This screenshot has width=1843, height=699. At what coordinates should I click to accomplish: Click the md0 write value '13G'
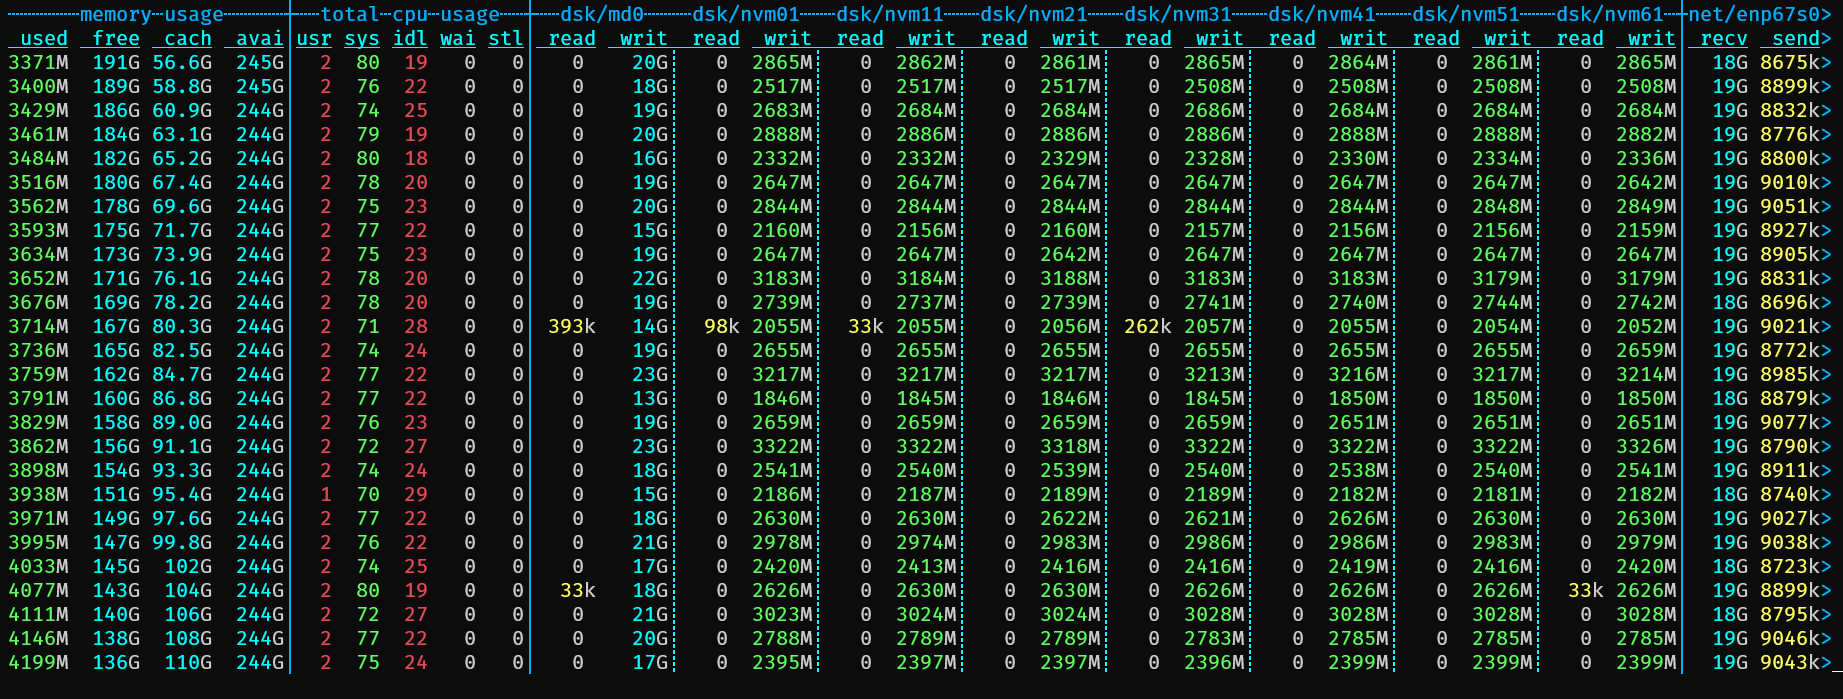[650, 398]
